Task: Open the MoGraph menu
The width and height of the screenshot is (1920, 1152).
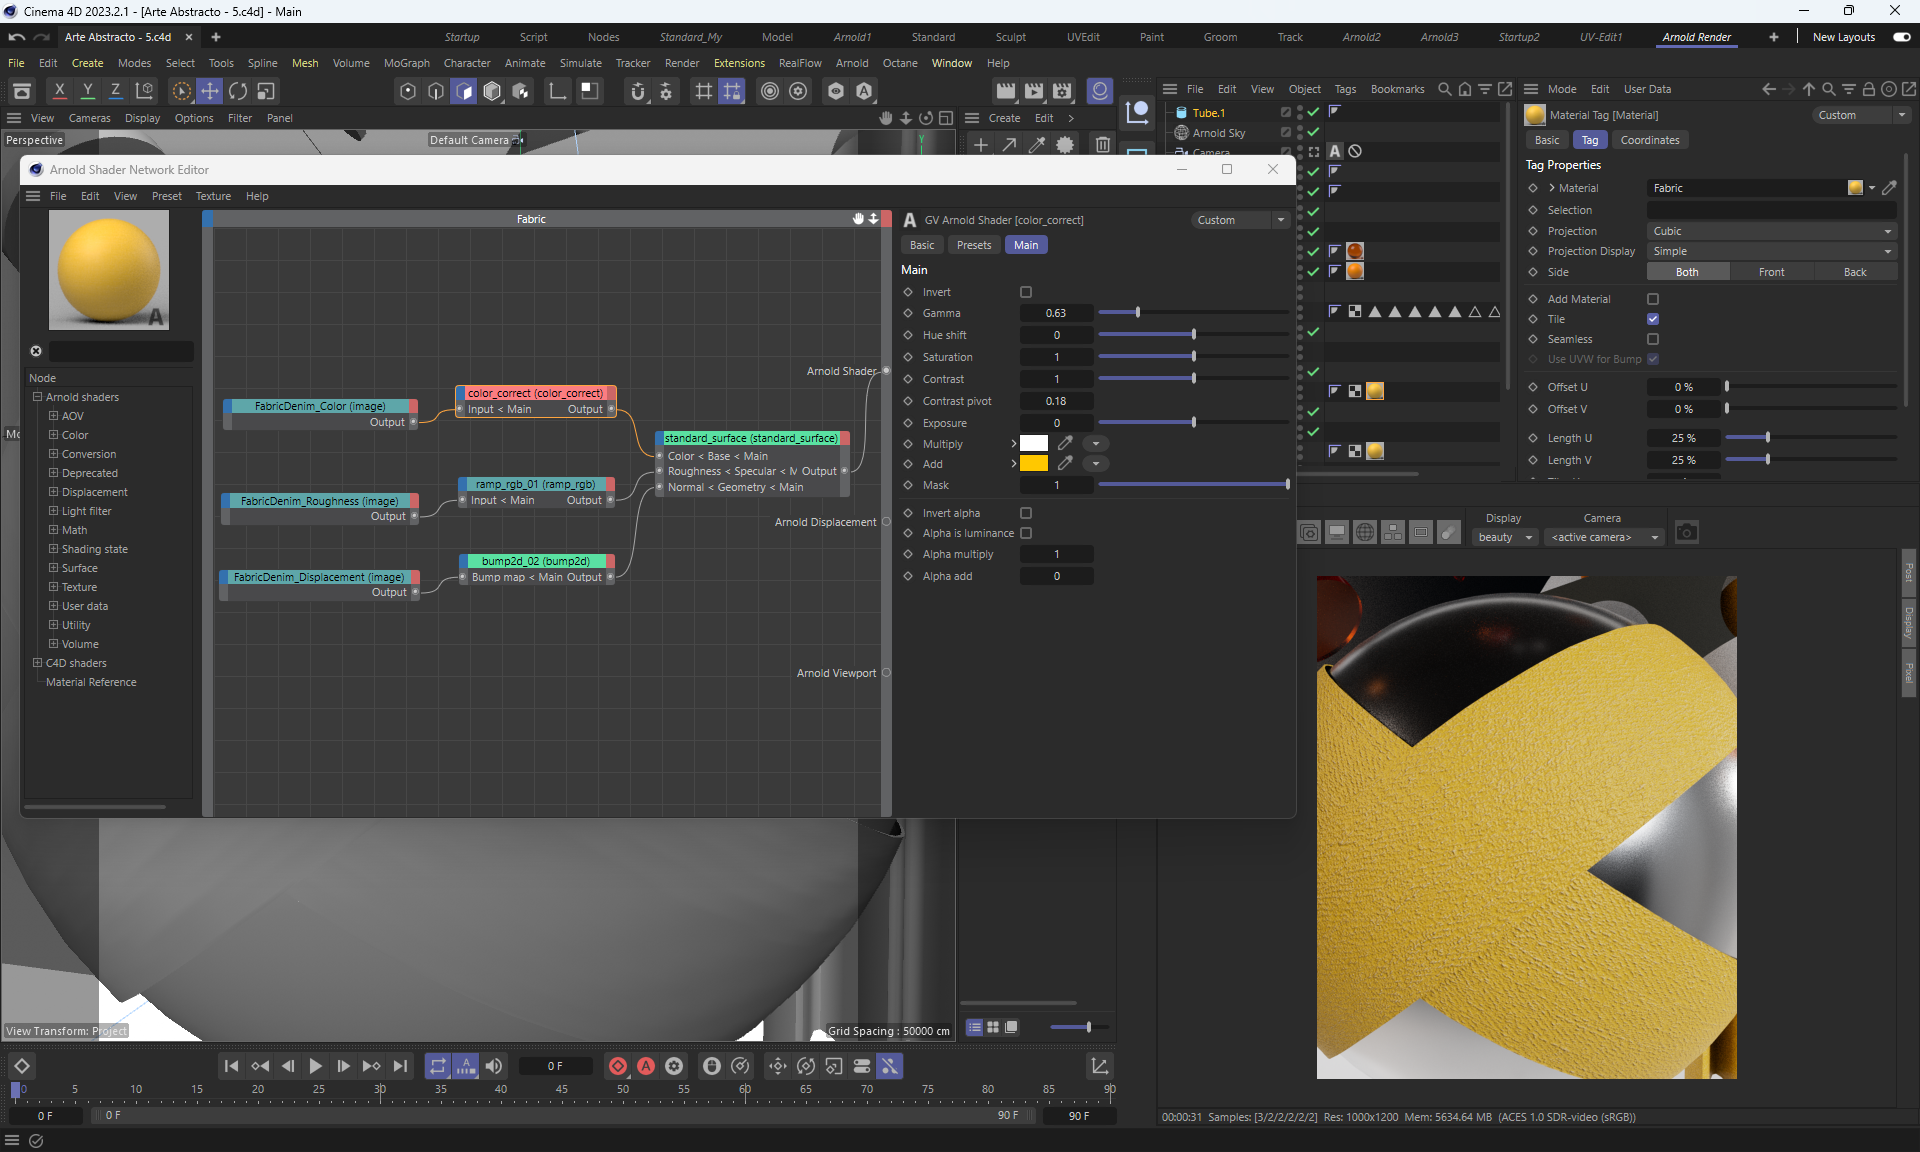Action: (406, 63)
